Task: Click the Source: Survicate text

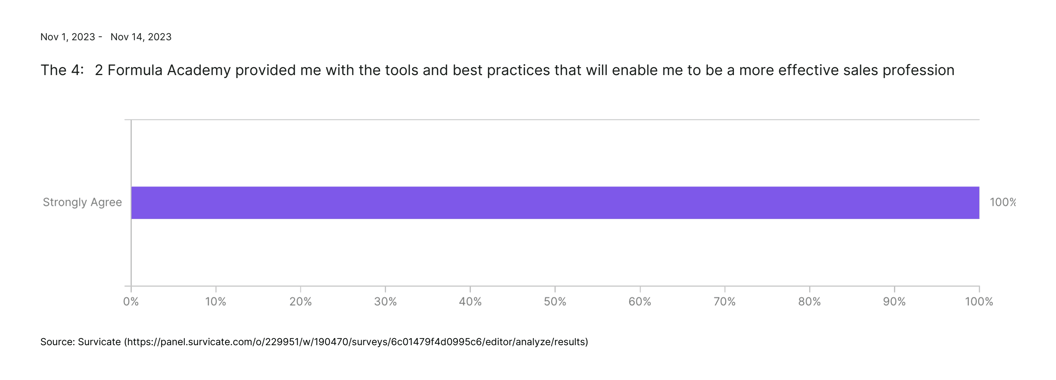Action: (x=81, y=342)
